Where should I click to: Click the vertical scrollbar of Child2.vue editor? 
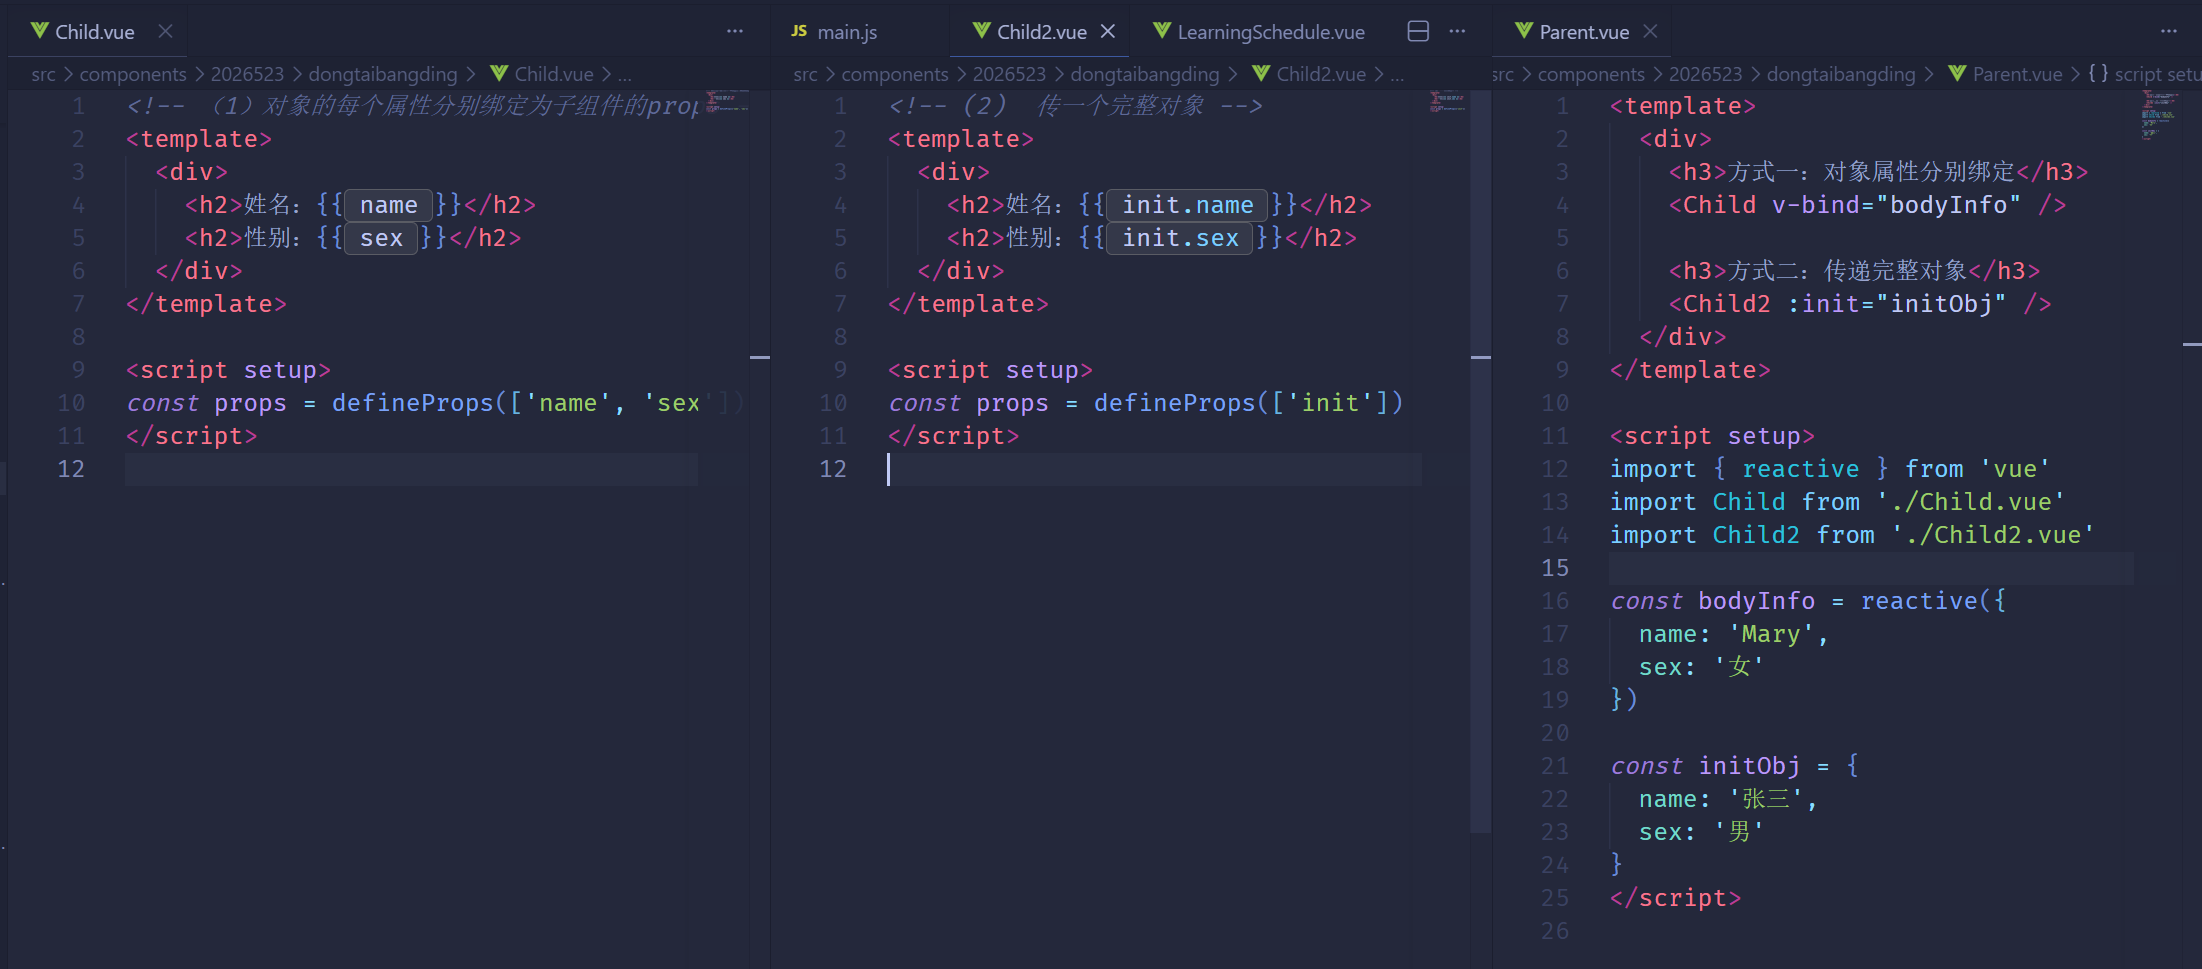[x=1481, y=460]
